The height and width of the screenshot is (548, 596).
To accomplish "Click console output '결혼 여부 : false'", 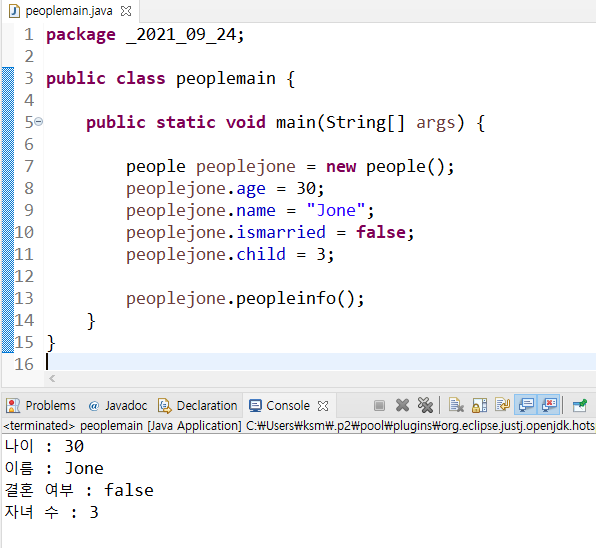I will pyautogui.click(x=79, y=490).
